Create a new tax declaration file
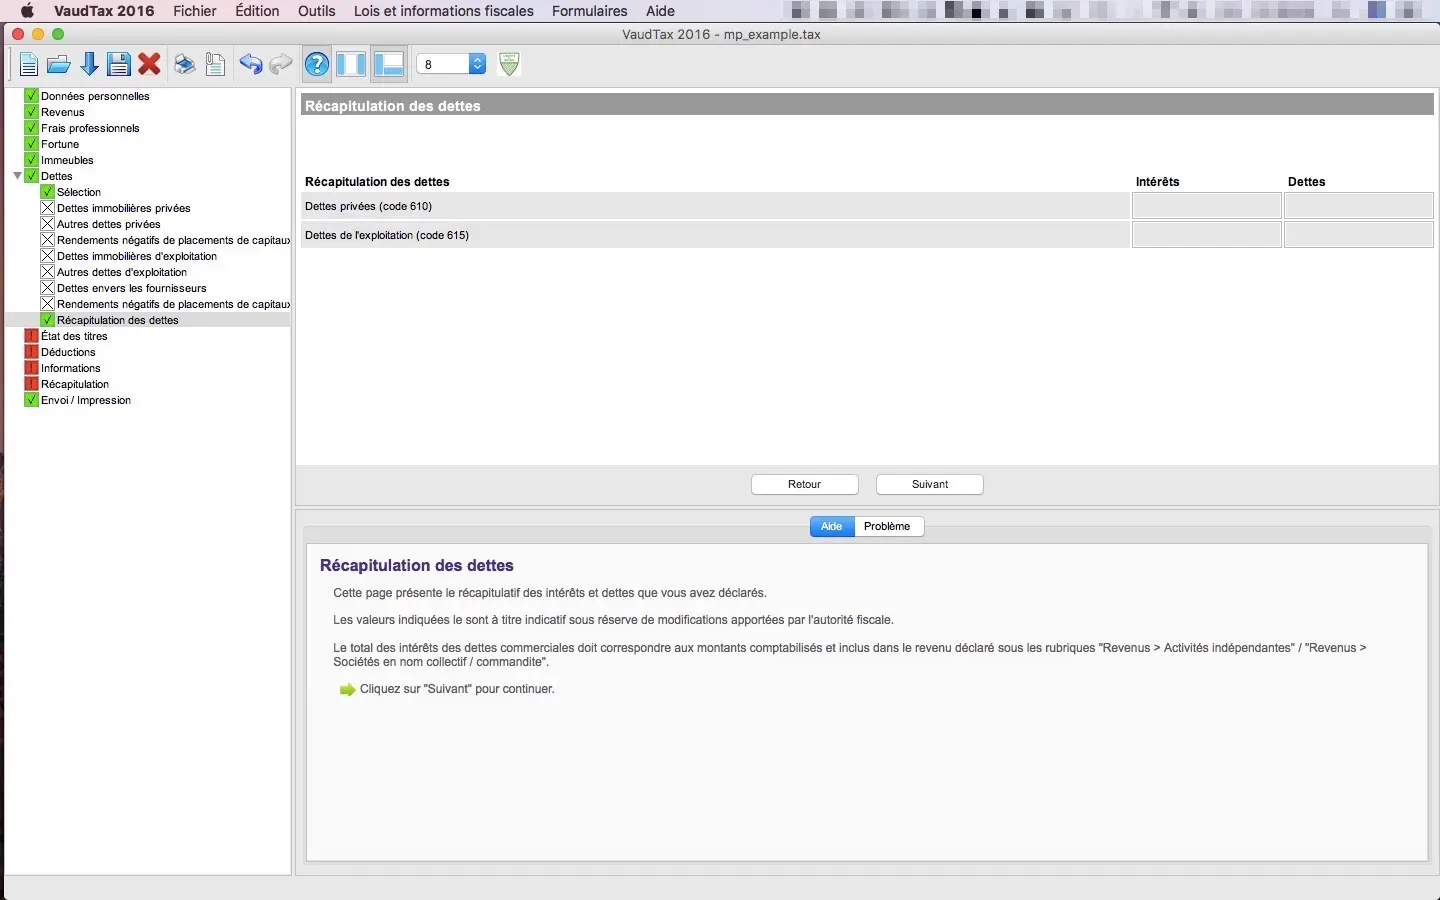The height and width of the screenshot is (900, 1440). tap(29, 65)
